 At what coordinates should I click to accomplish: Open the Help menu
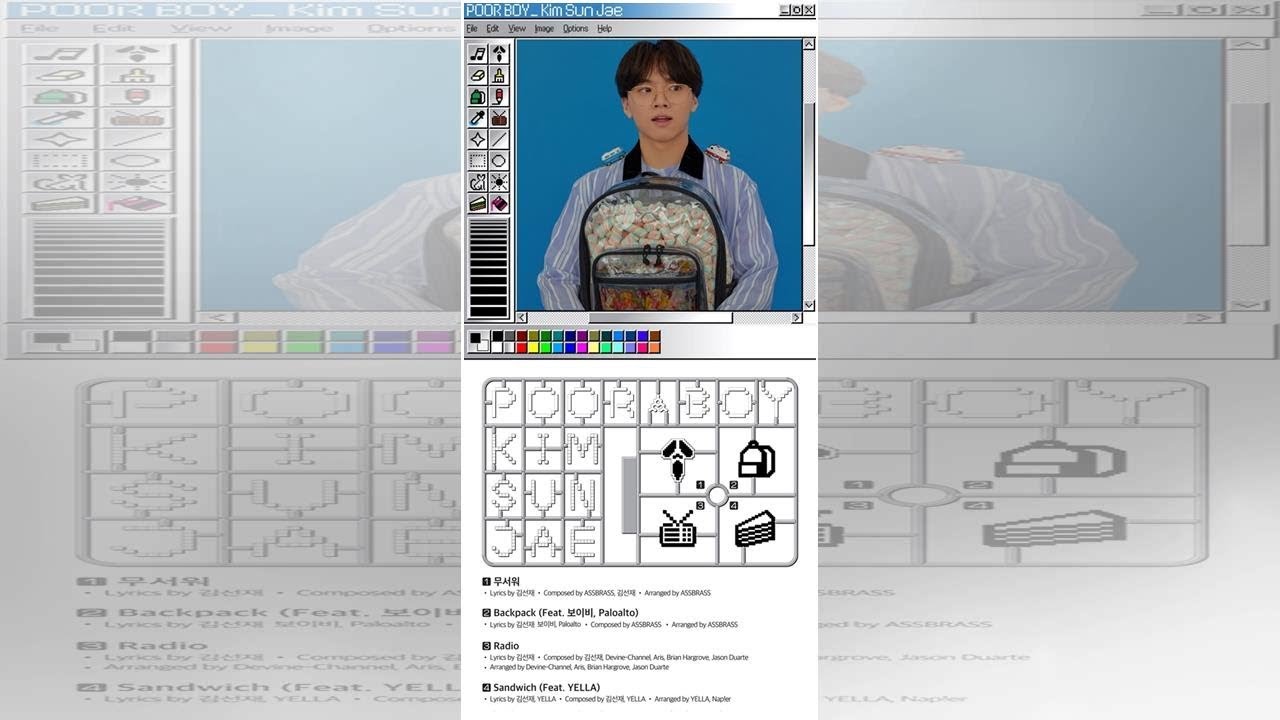coord(605,29)
